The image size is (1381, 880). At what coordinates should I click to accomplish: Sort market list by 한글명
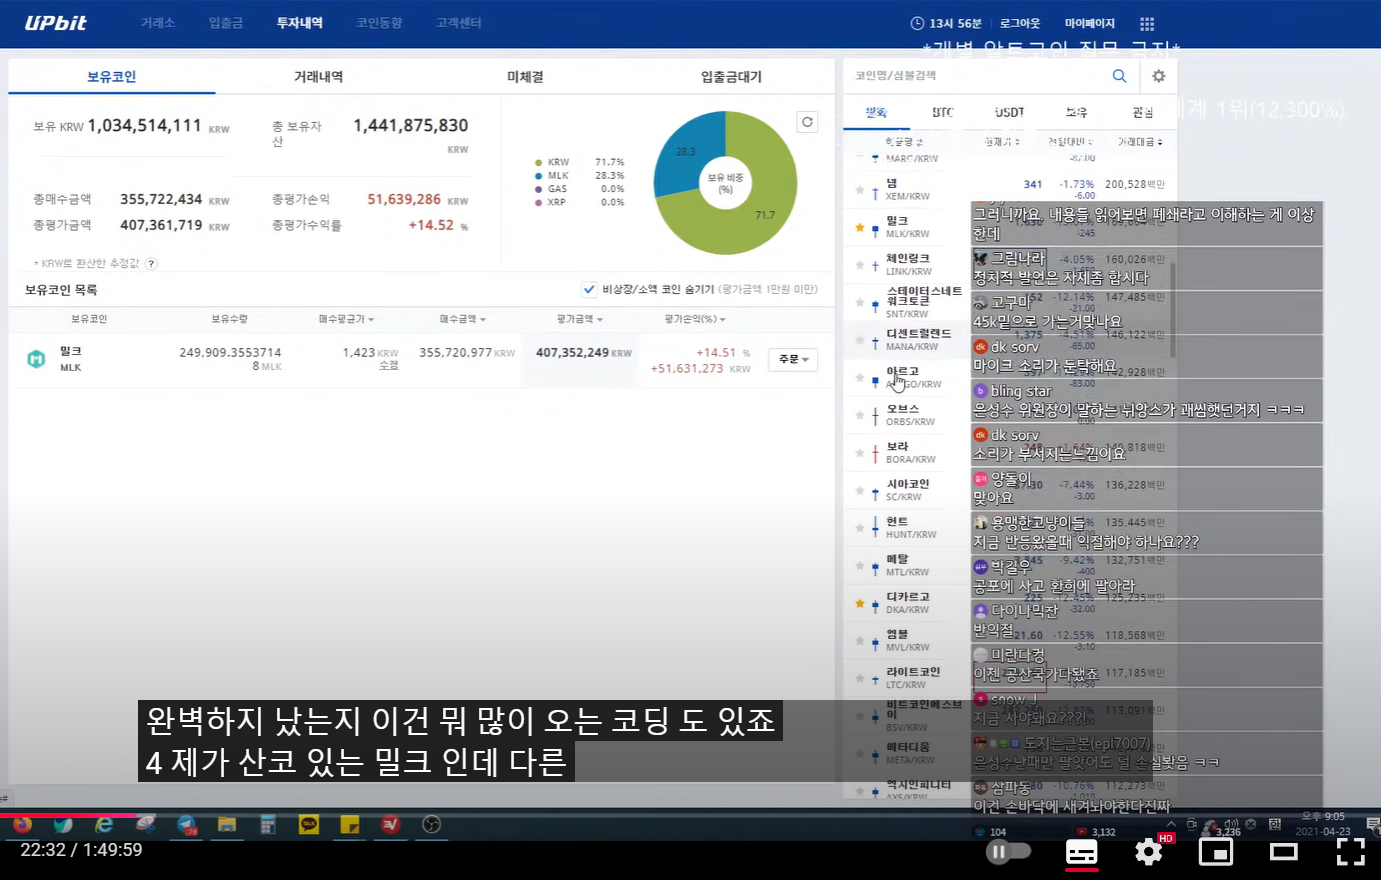[905, 142]
